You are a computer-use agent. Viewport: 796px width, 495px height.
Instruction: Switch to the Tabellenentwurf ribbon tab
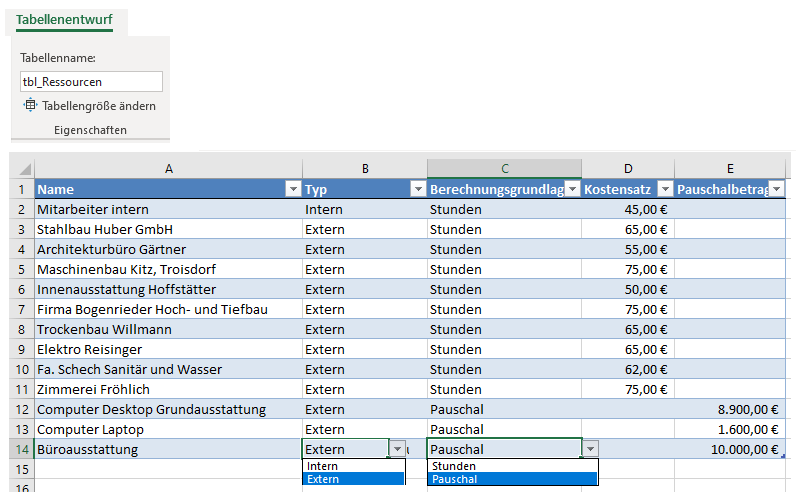[x=64, y=20]
